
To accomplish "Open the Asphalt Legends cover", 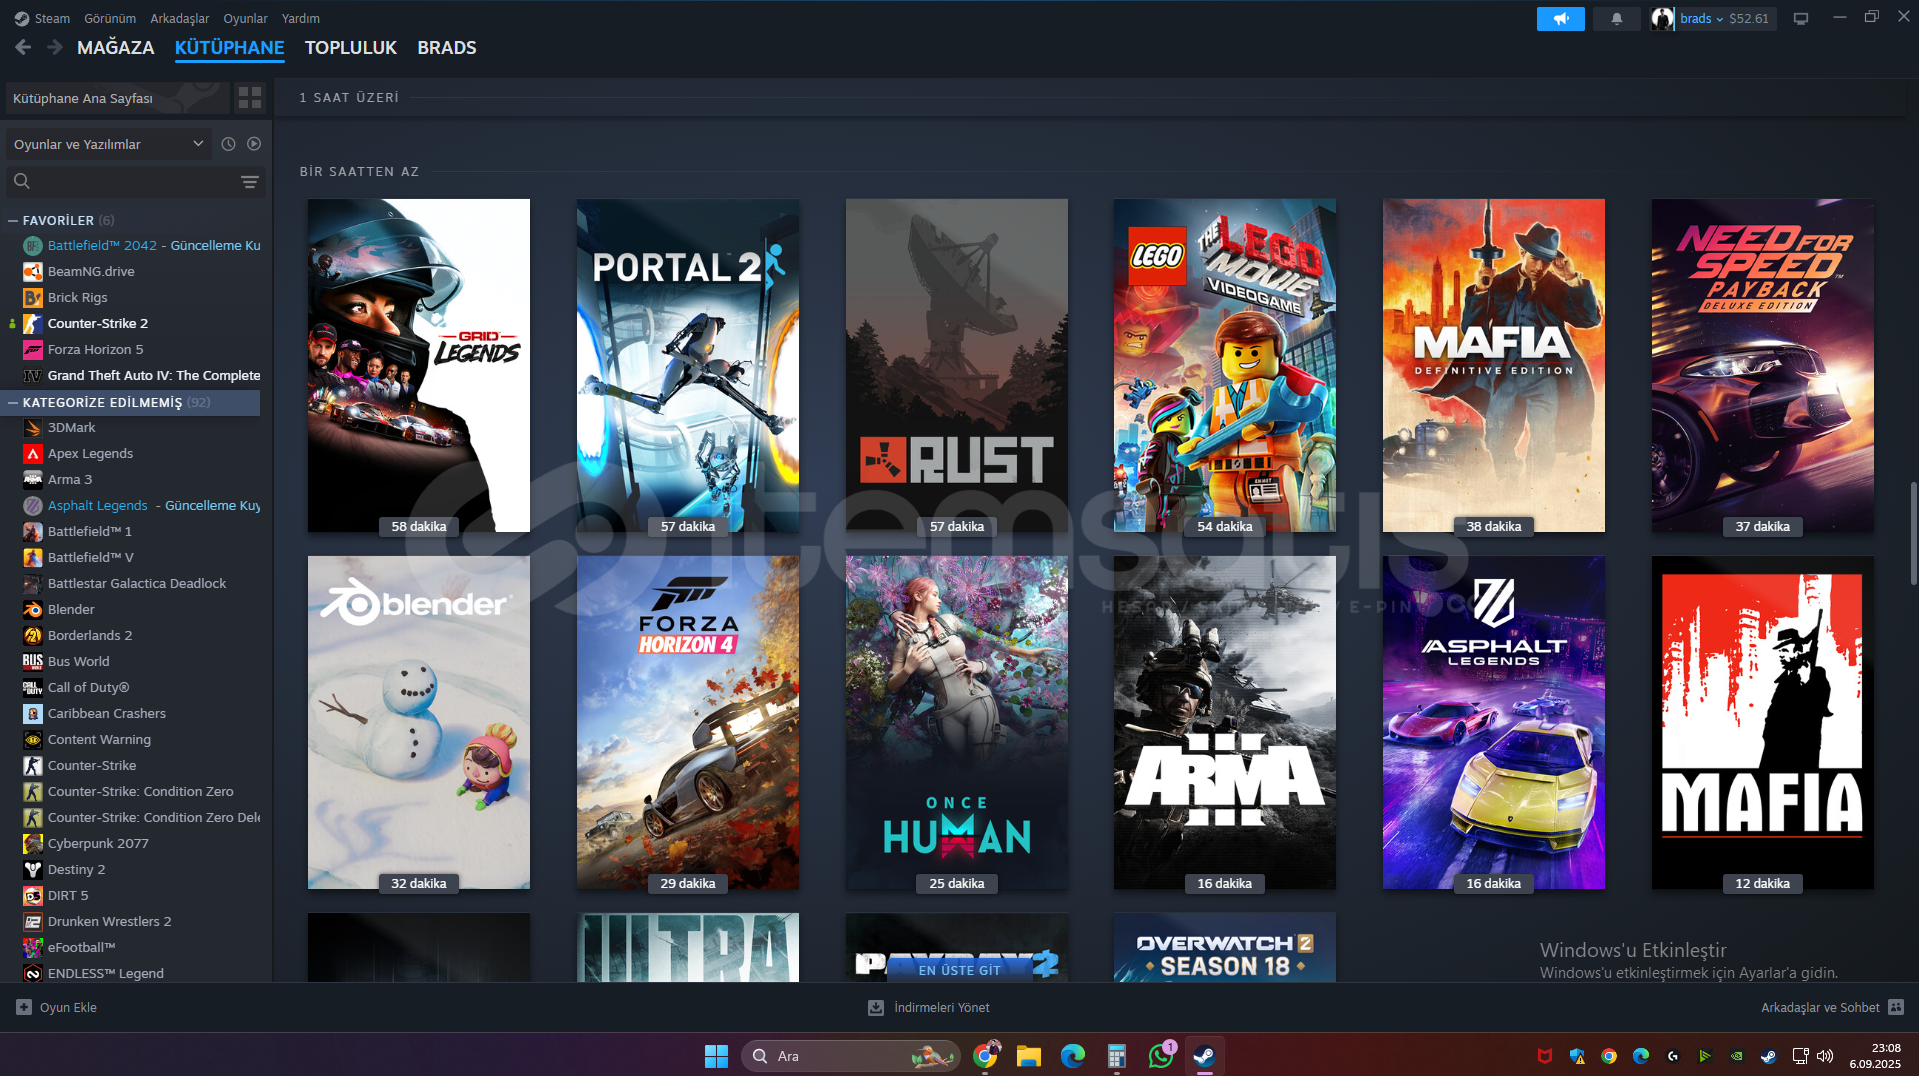I will click(1494, 722).
